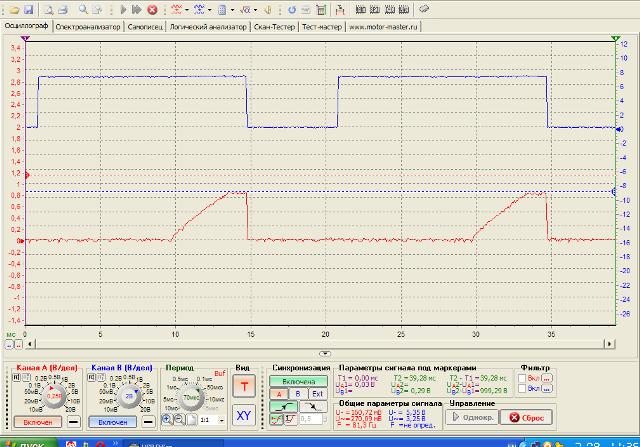Image resolution: width=640 pixels, height=447 pixels.
Task: Select Ext synchronization source
Action: pos(316,394)
